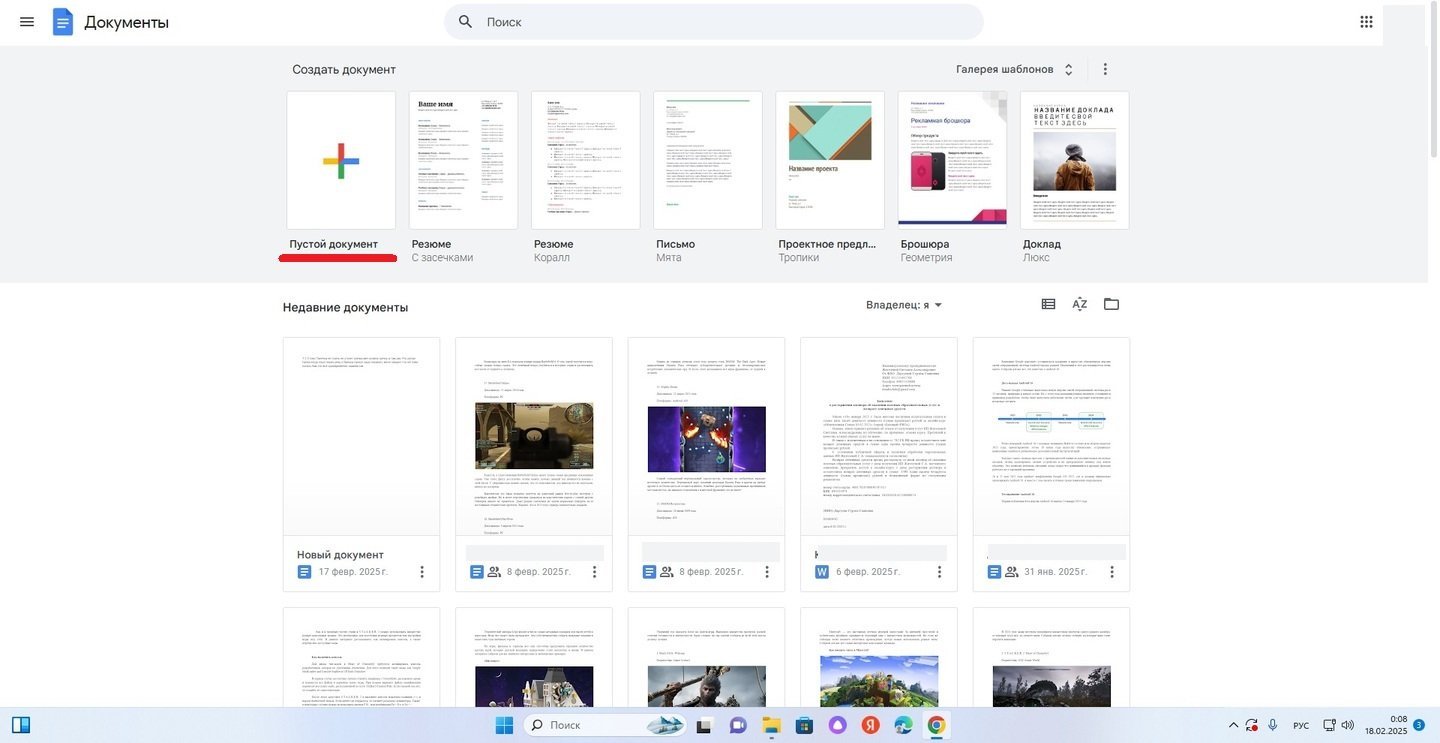Click the Docs file icon beside 17 февр. 2025

pyautogui.click(x=304, y=572)
